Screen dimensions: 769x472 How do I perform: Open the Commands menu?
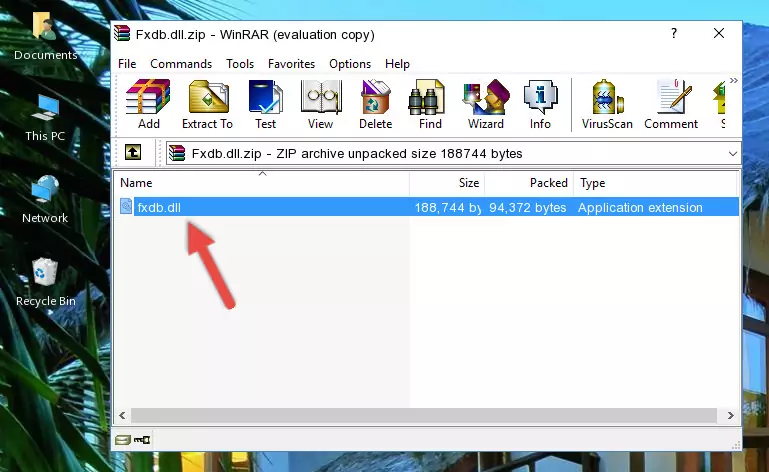(x=181, y=64)
